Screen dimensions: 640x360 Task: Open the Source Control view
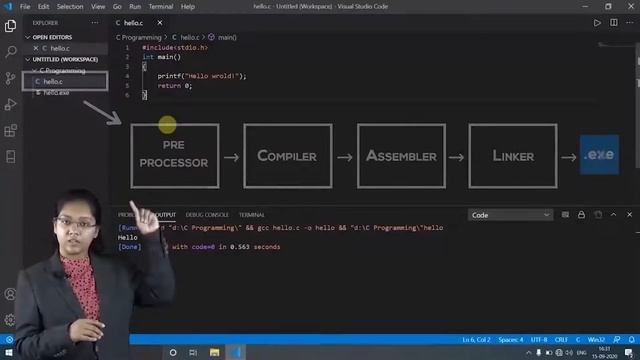[x=11, y=78]
